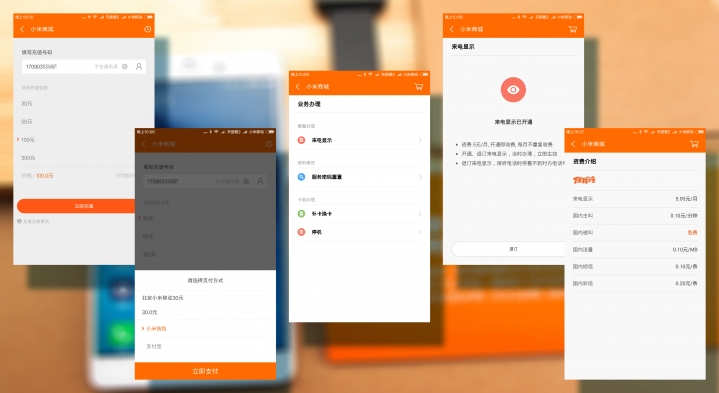Tap the green 补卡换卡 icon
Viewport: 719px width, 393px height.
coord(301,214)
